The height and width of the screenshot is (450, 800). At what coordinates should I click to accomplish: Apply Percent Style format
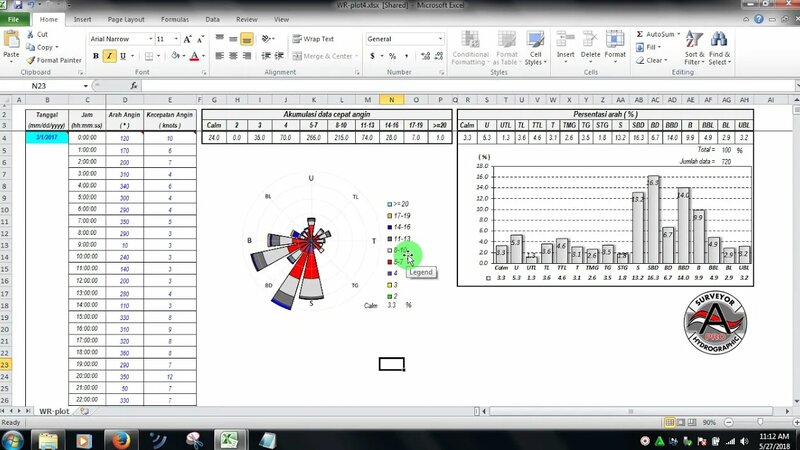[392, 56]
